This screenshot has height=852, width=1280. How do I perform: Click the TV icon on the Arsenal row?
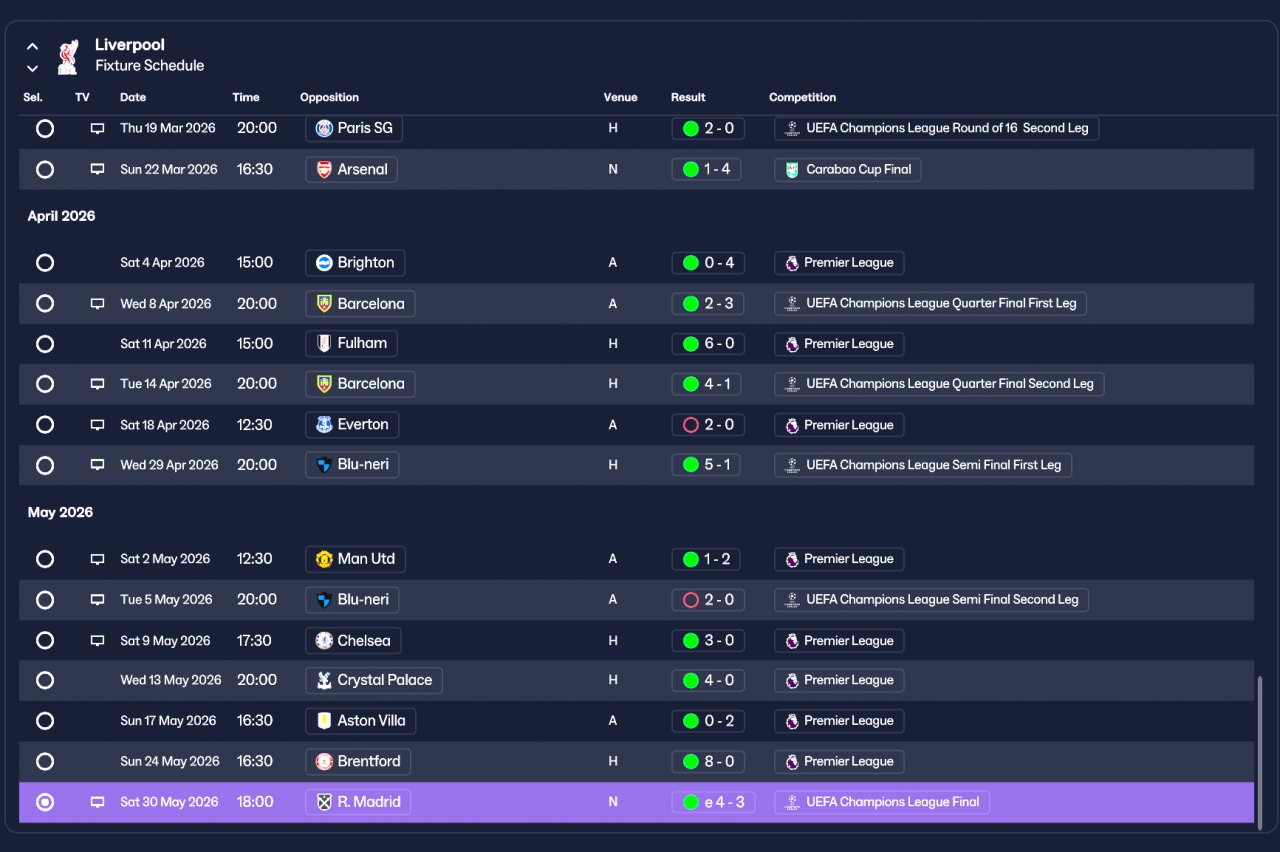pyautogui.click(x=97, y=169)
